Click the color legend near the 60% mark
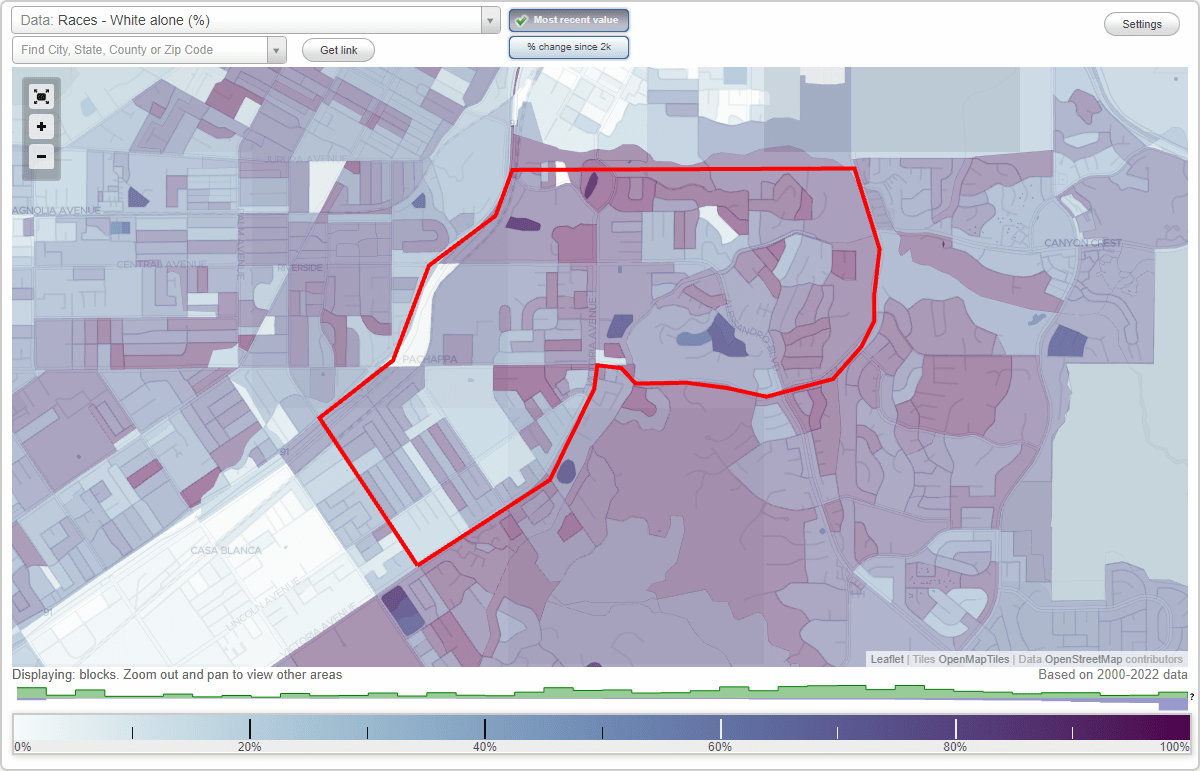 720,726
